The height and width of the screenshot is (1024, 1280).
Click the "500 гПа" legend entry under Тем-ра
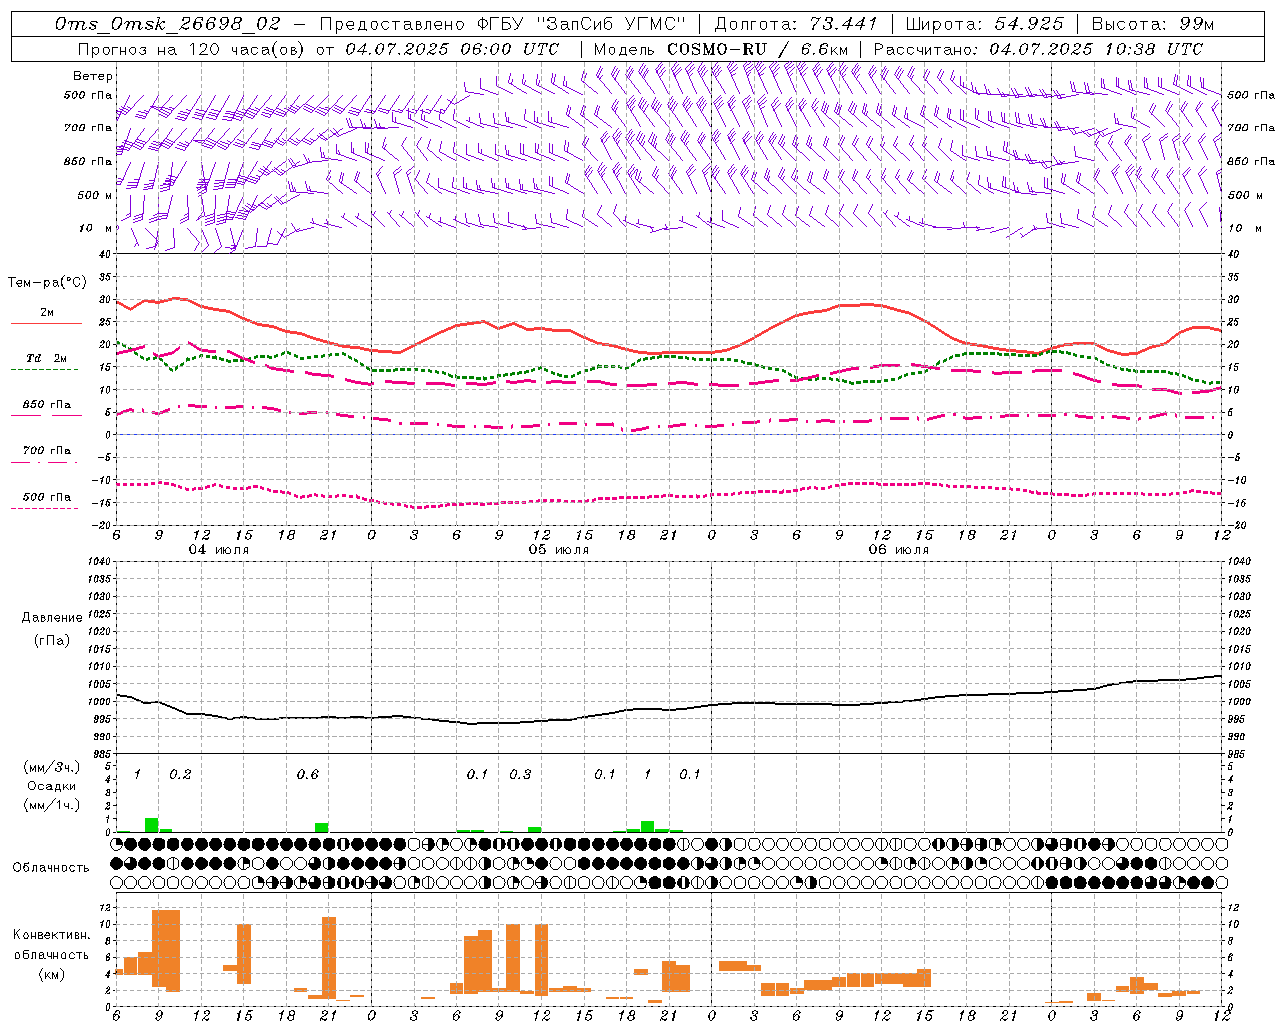(47, 497)
